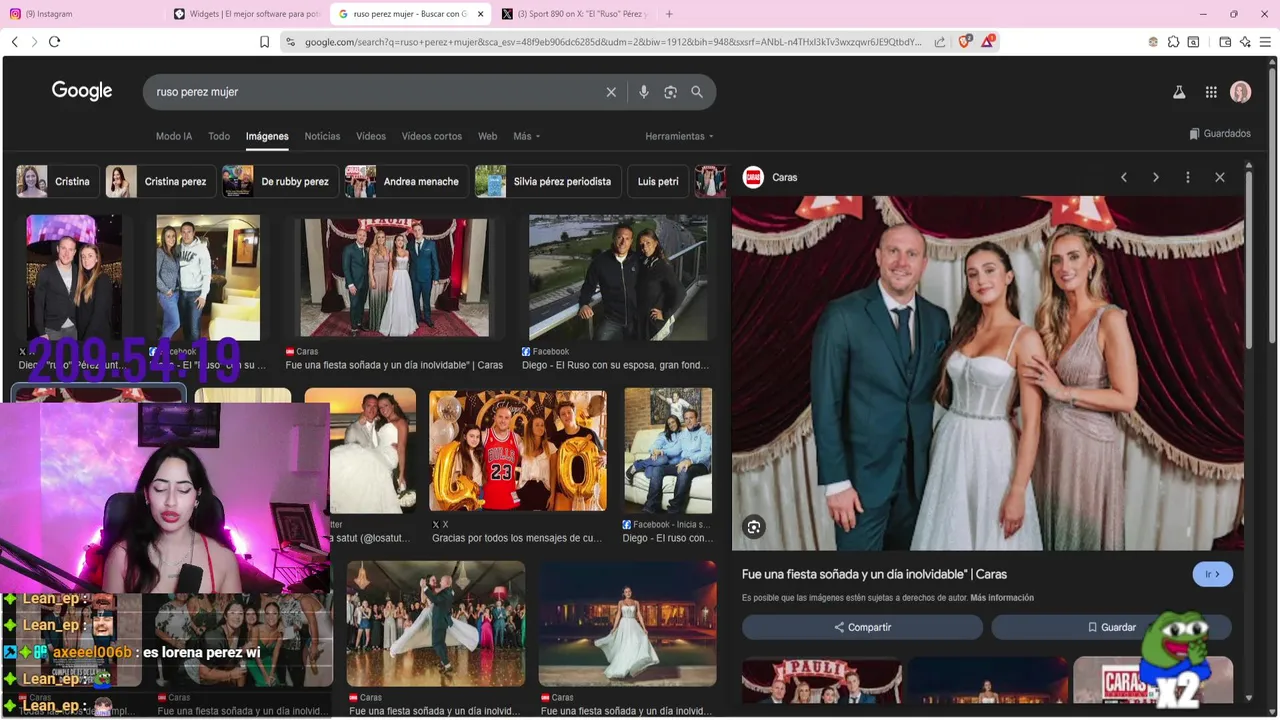Image resolution: width=1280 pixels, height=720 pixels.
Task: Go back to the previous page
Action: coord(14,41)
